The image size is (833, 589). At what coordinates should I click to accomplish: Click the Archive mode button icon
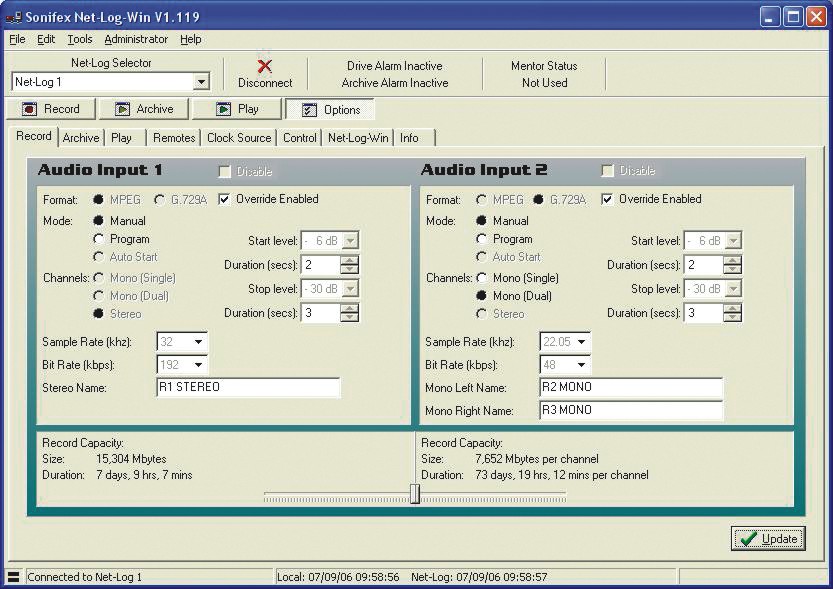click(x=122, y=109)
